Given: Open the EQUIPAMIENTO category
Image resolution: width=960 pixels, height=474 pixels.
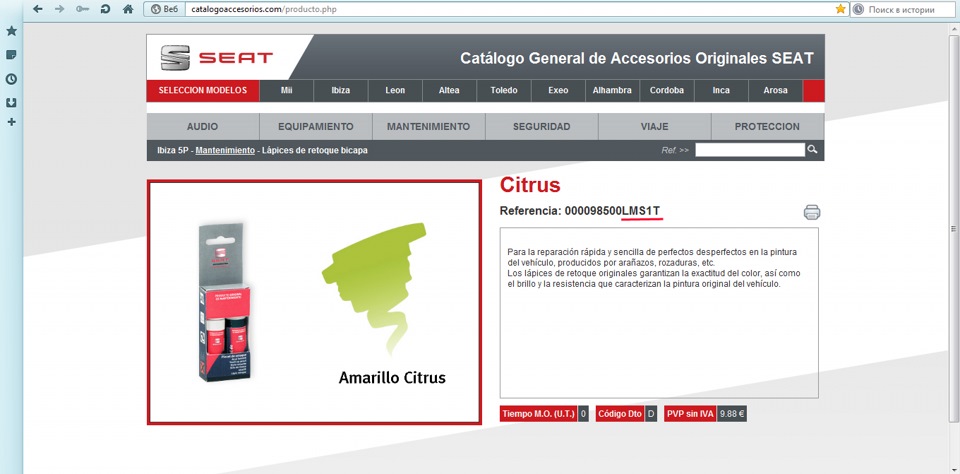Looking at the screenshot, I should (316, 127).
